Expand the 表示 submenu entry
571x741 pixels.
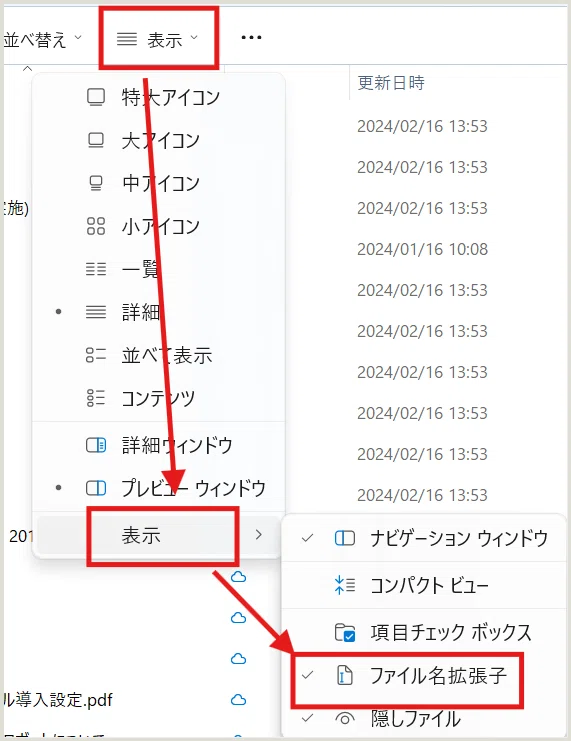coord(159,535)
